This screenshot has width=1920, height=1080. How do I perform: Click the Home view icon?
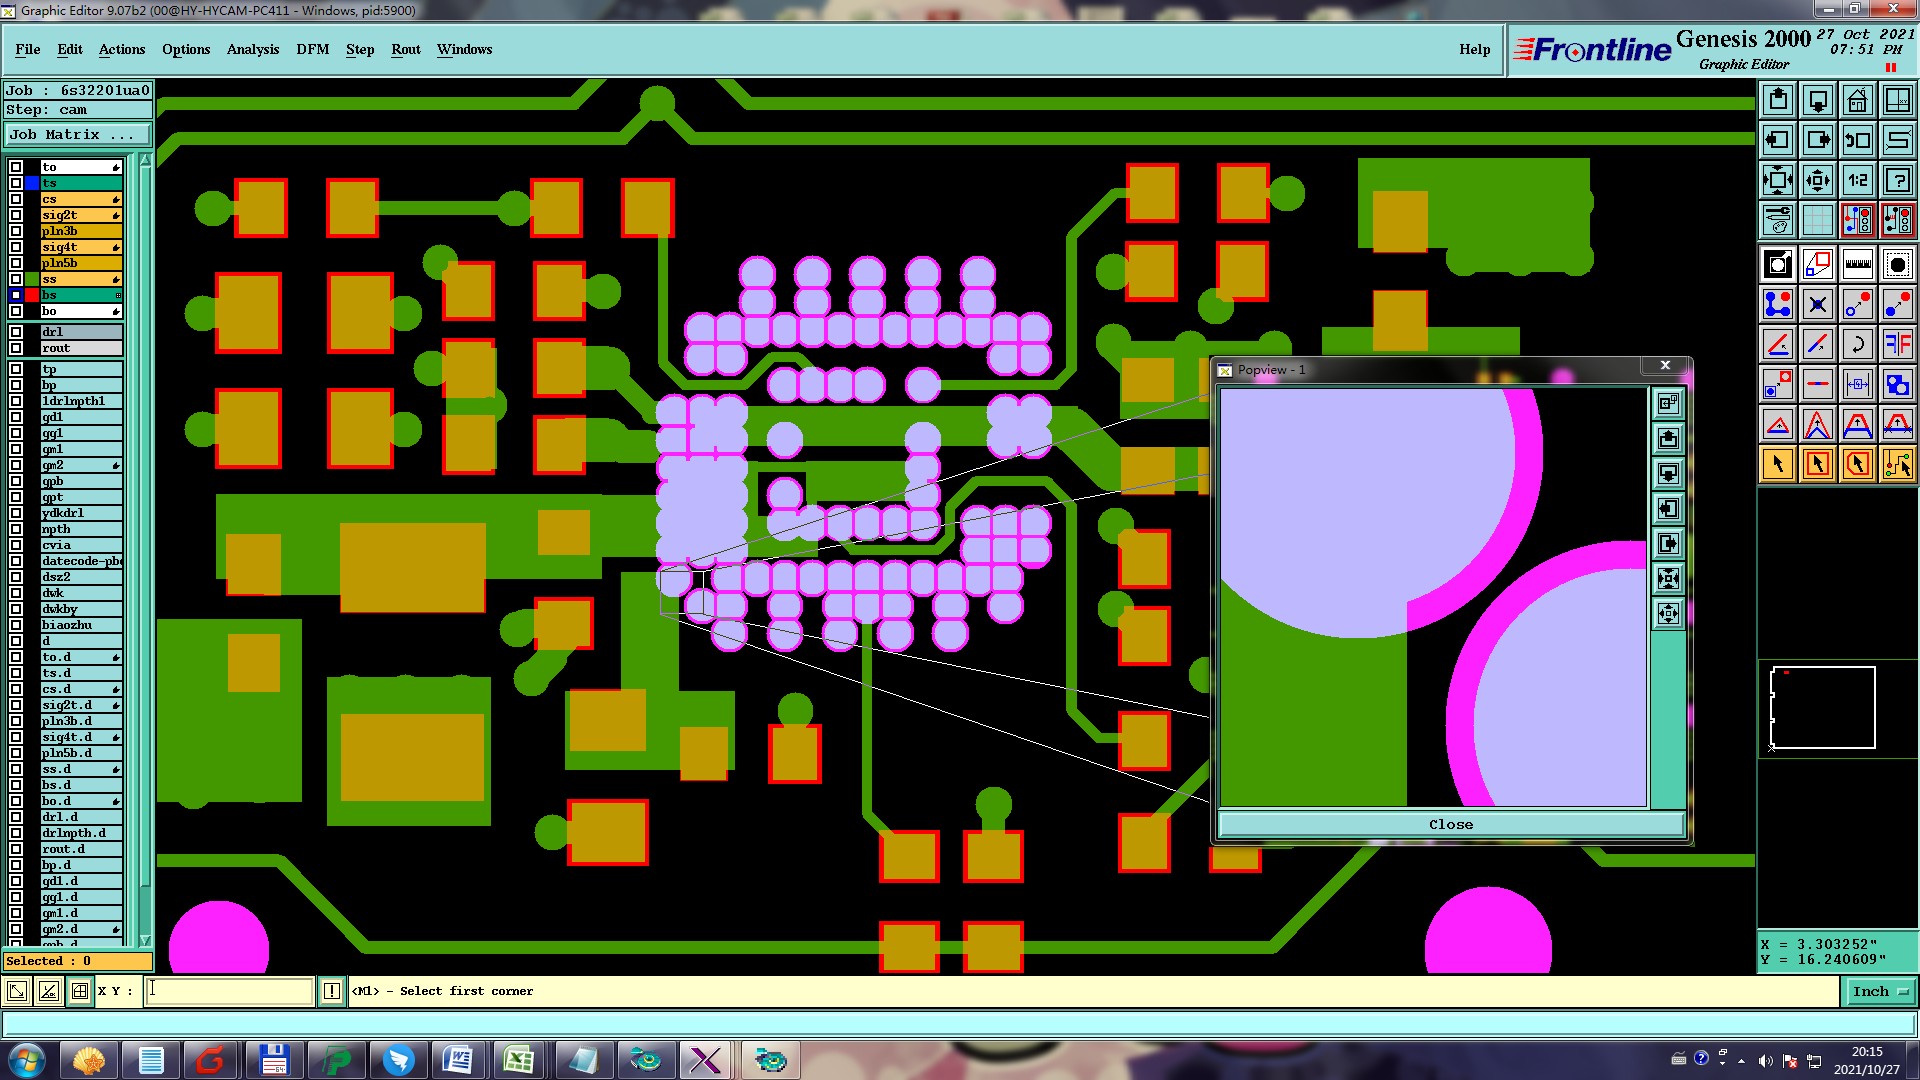(1858, 100)
